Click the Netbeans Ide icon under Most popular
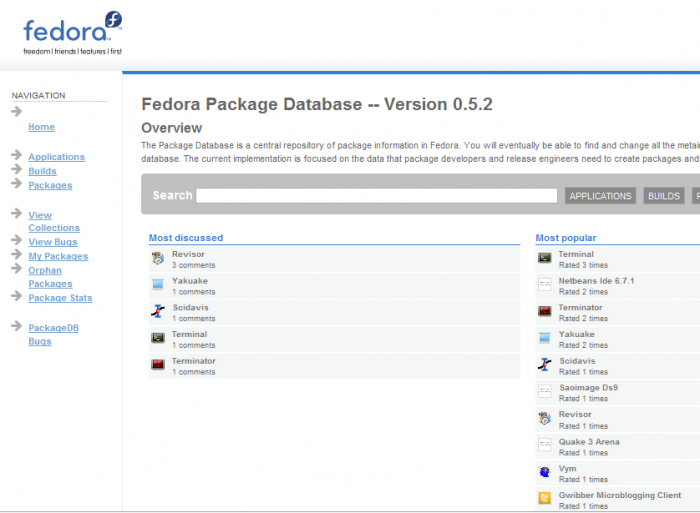The height and width of the screenshot is (513, 700). tap(544, 284)
